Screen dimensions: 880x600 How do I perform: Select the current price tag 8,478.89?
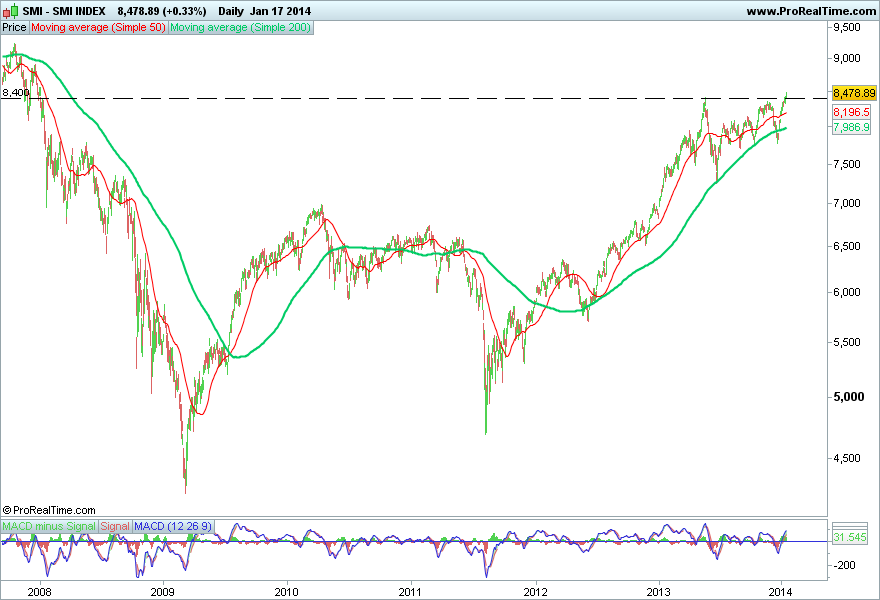(x=854, y=93)
